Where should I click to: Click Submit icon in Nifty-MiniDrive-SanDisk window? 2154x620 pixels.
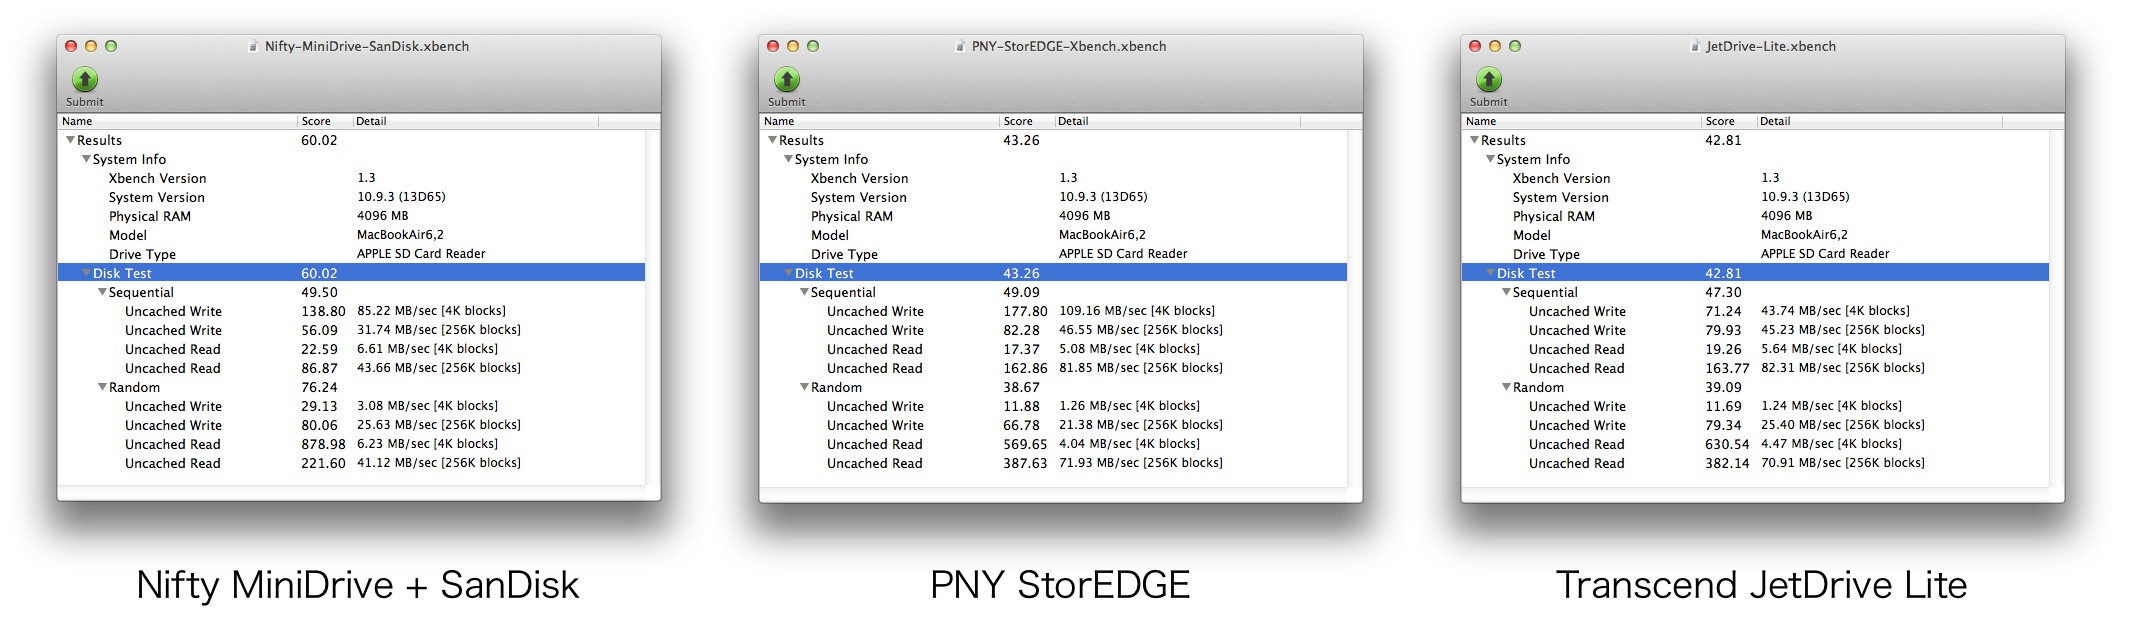(x=85, y=79)
